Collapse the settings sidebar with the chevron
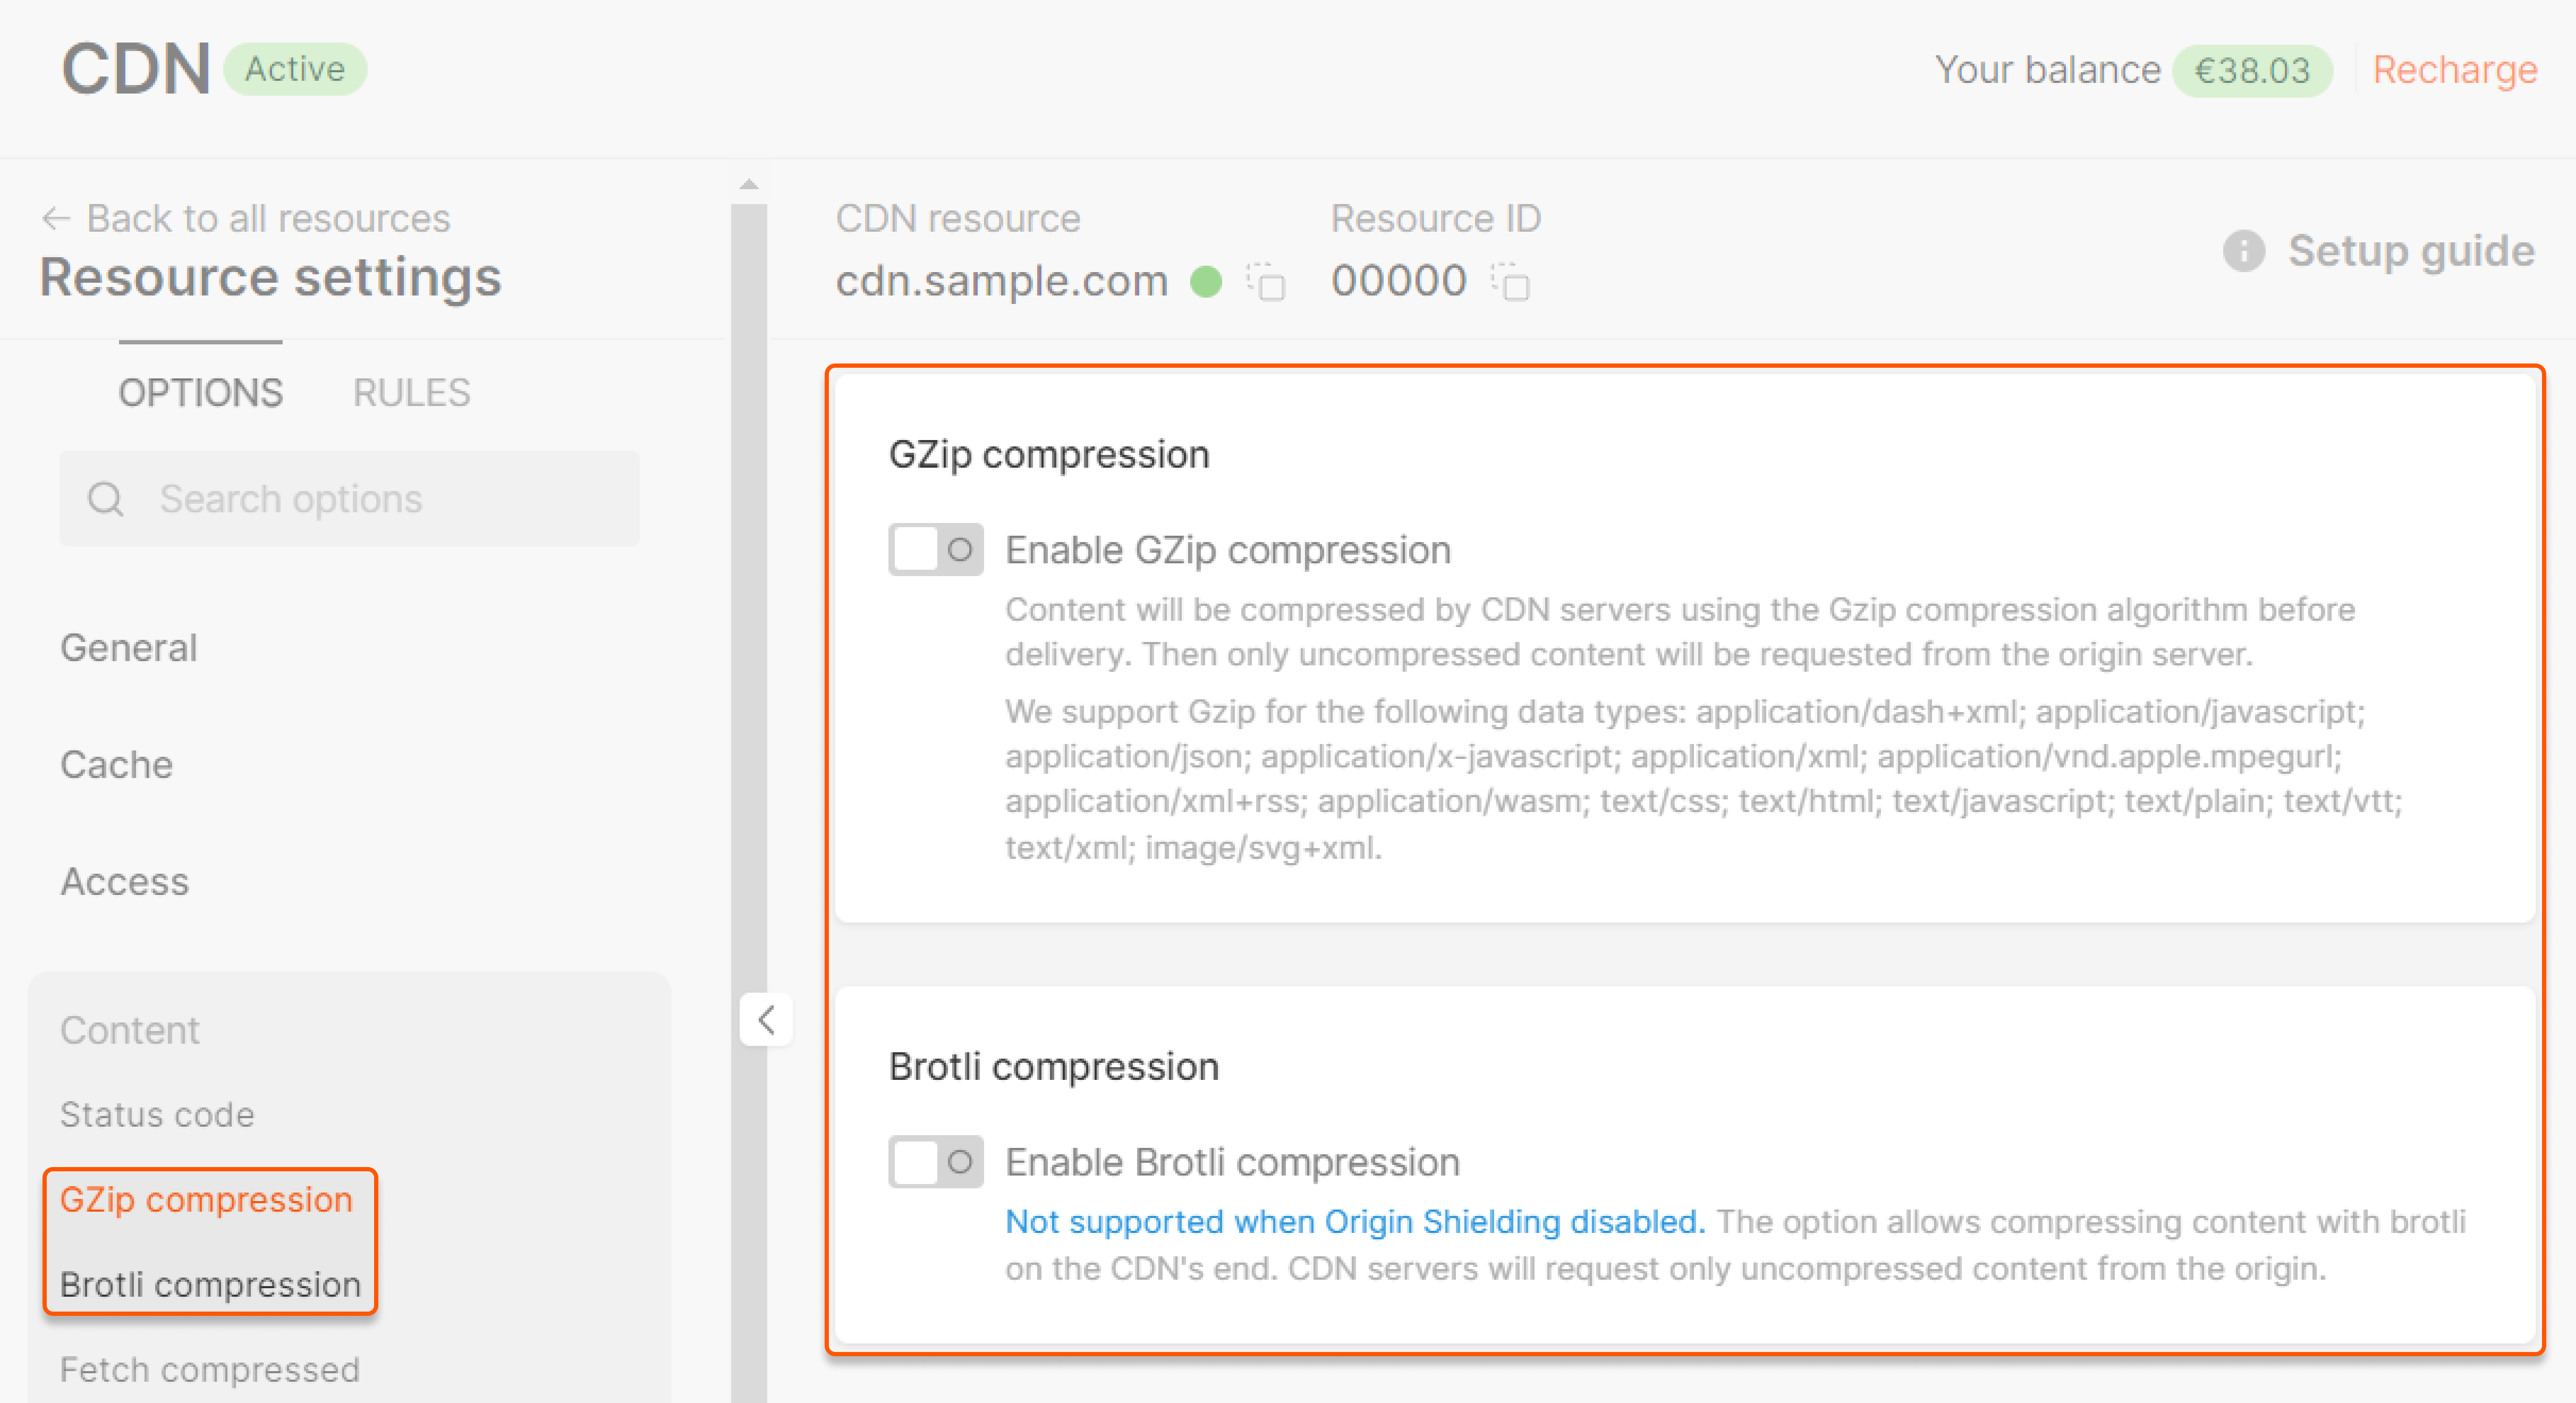 pos(766,1020)
